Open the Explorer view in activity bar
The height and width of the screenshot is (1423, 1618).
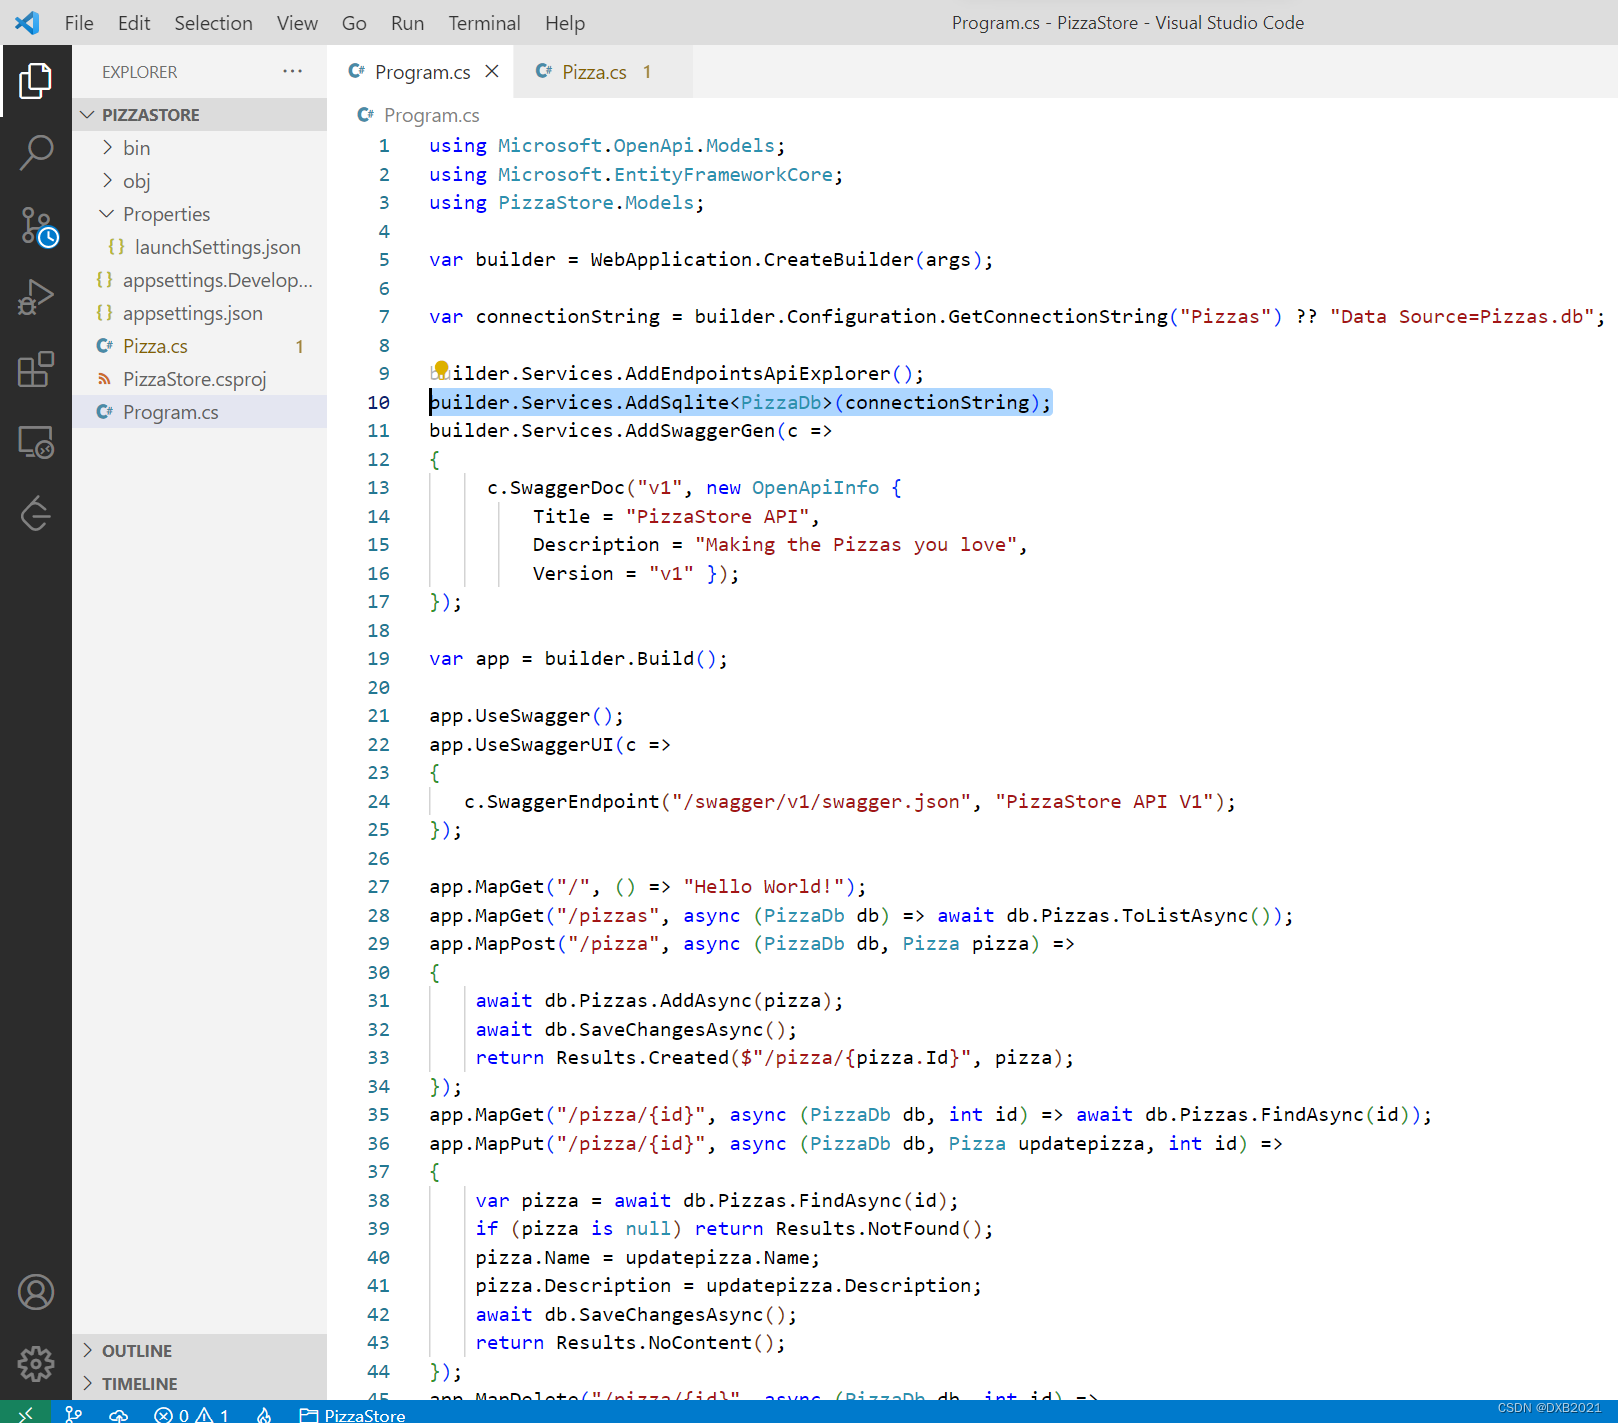[x=36, y=81]
